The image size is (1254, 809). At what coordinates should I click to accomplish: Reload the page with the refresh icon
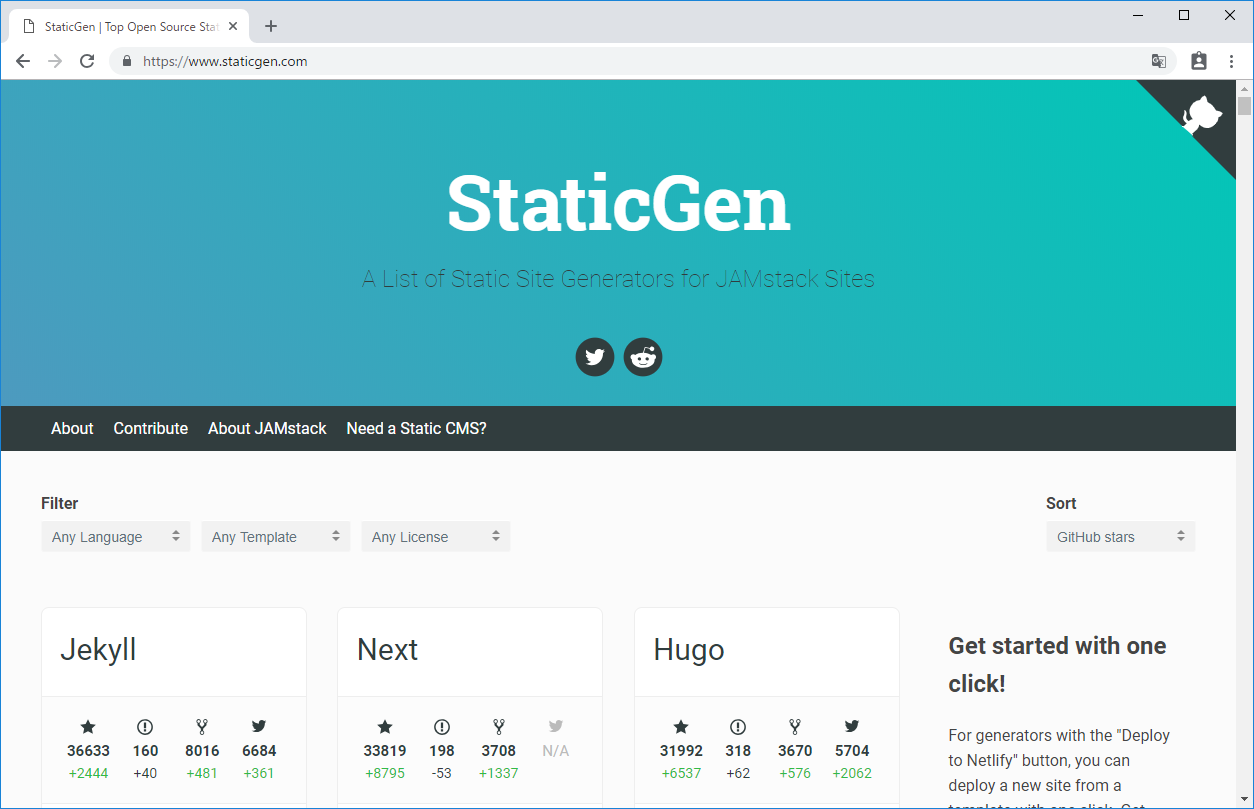pos(87,61)
